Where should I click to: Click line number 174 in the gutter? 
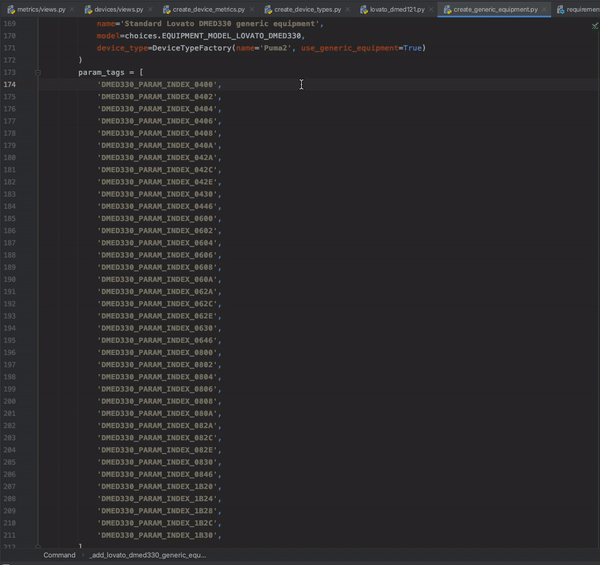coord(10,85)
